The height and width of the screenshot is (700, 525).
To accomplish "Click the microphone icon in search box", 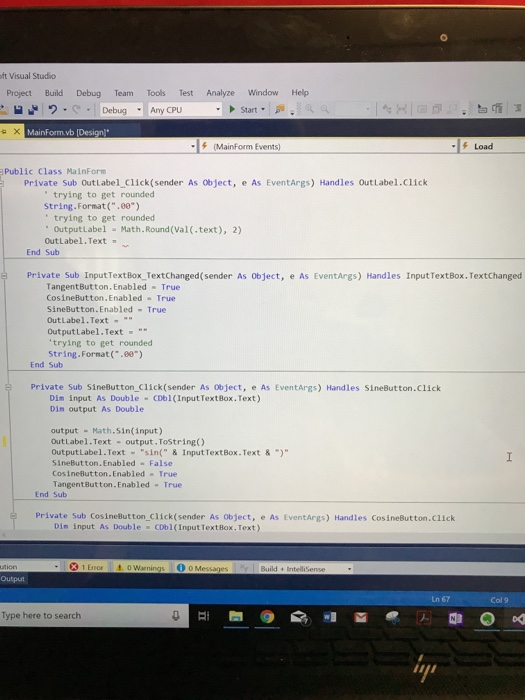I will (176, 616).
